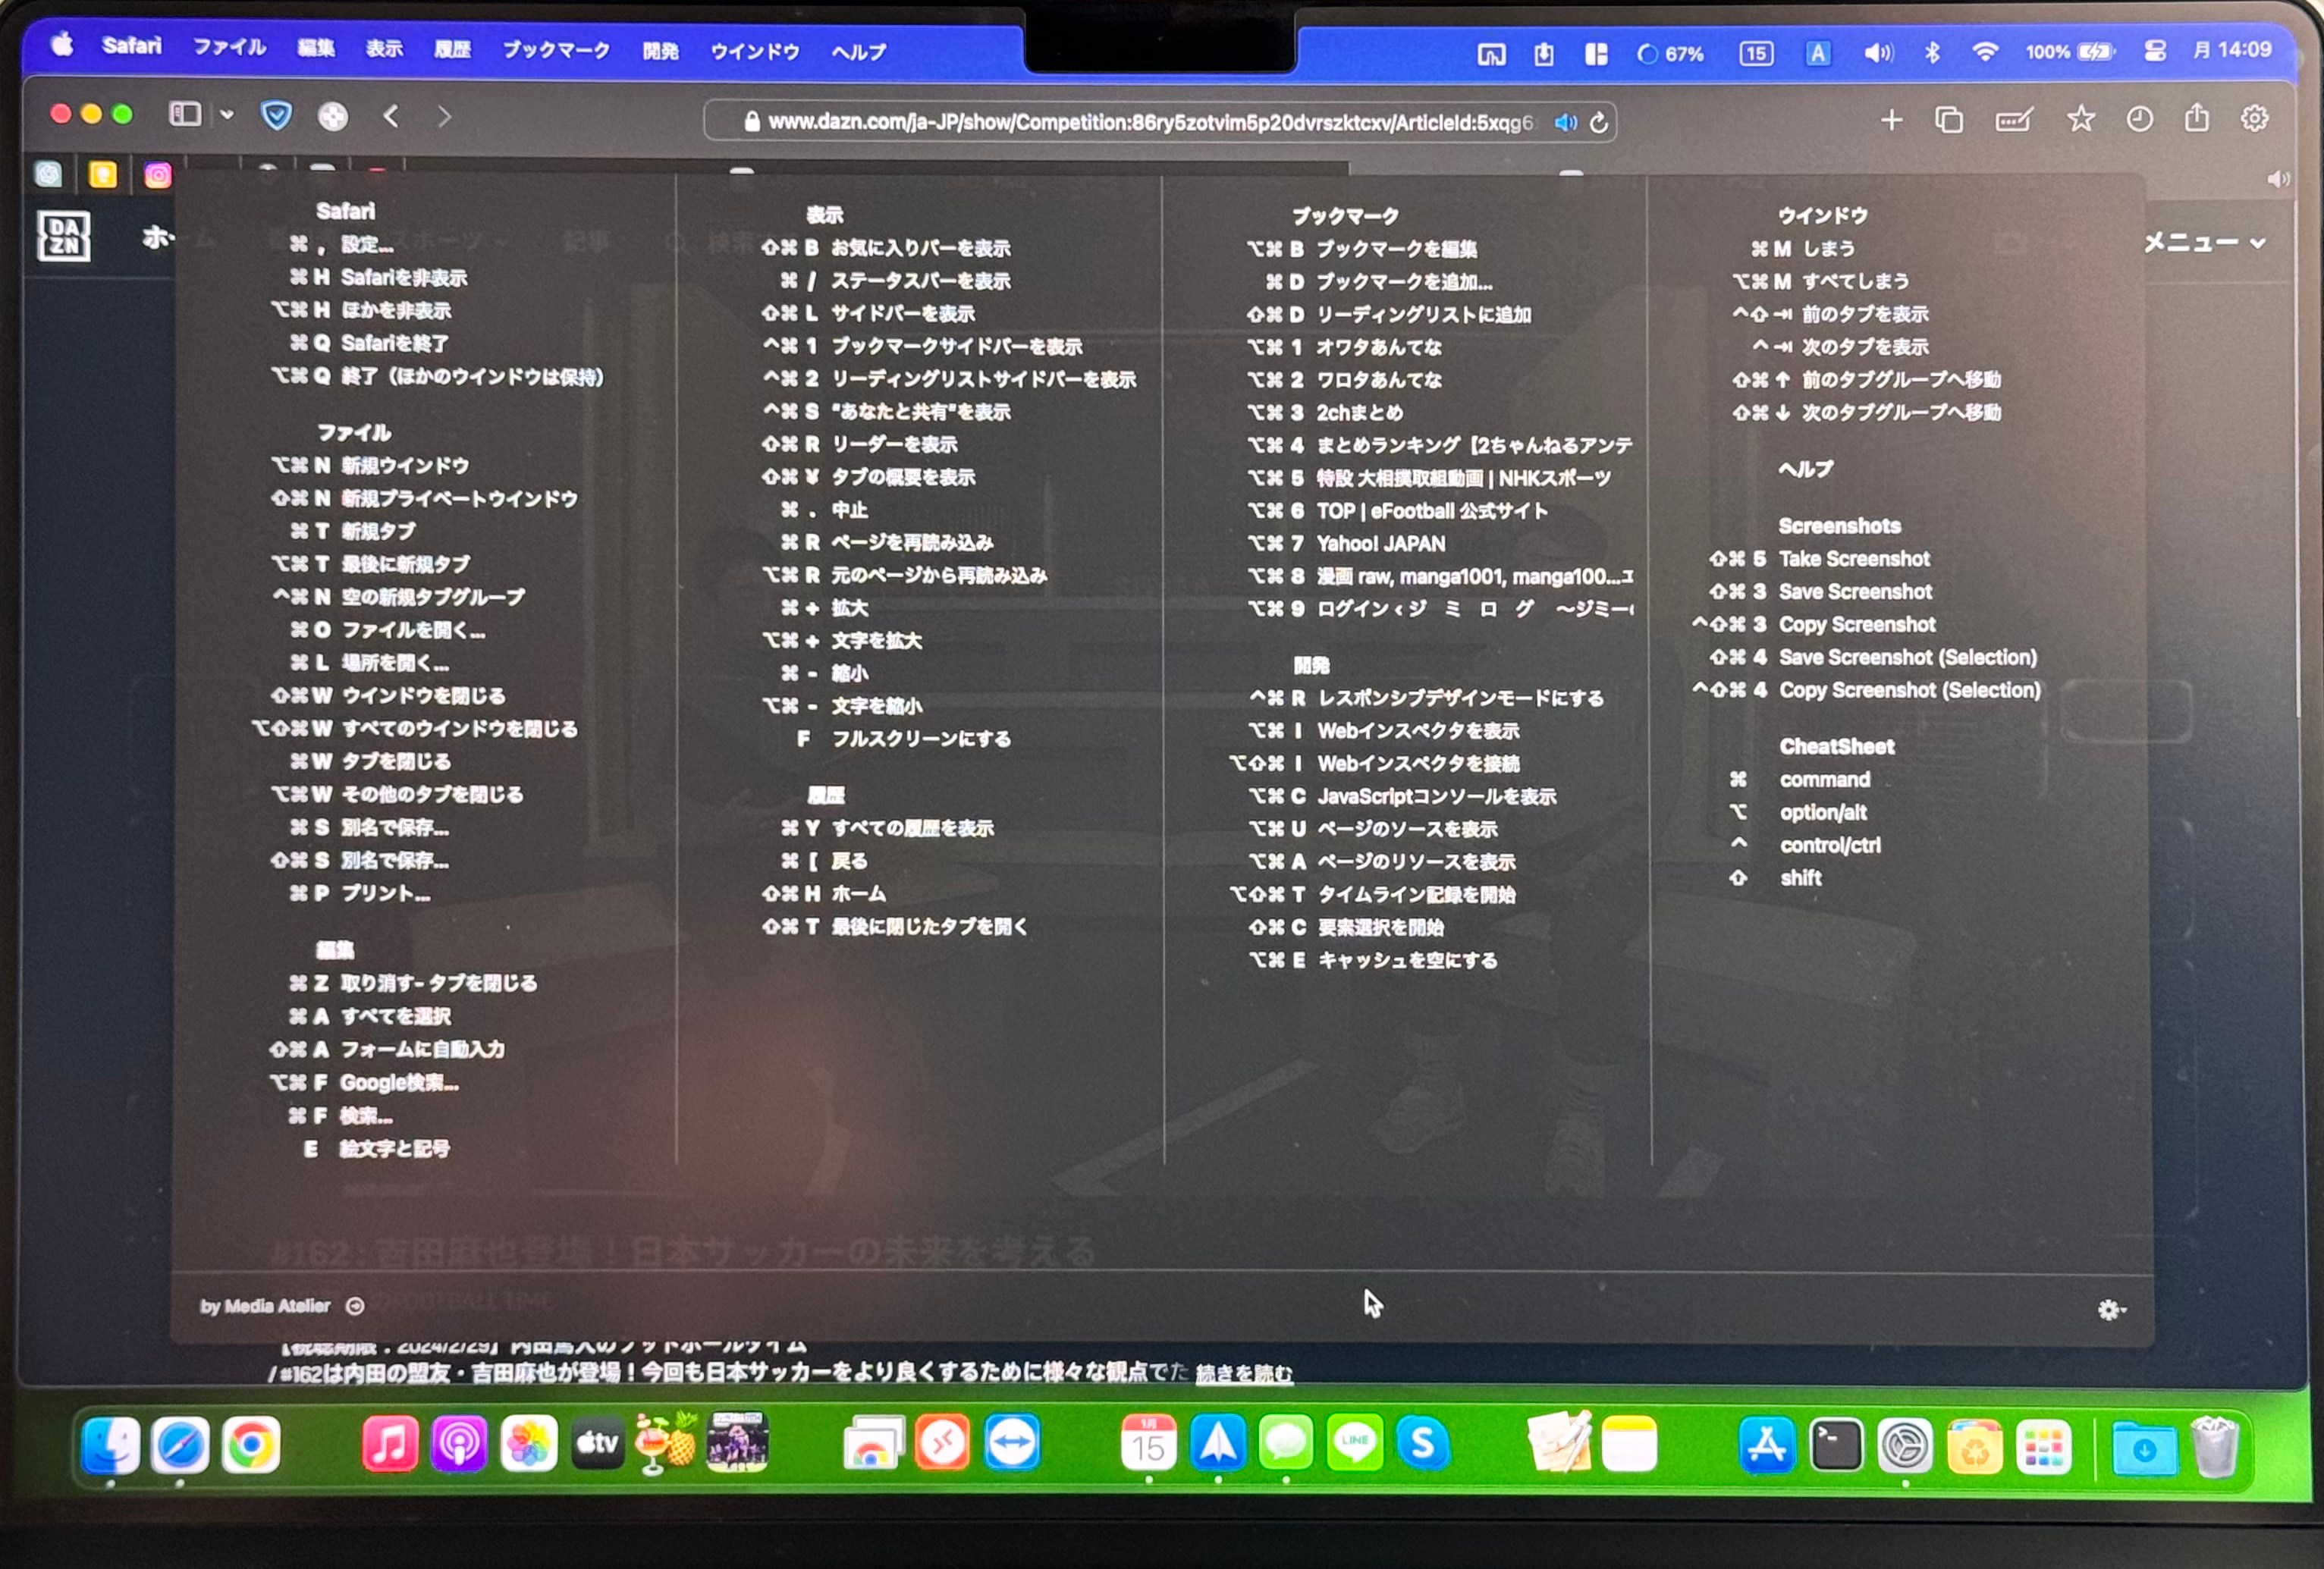2324x1569 pixels.
Task: Click the DAZN logo
Action: [64, 237]
